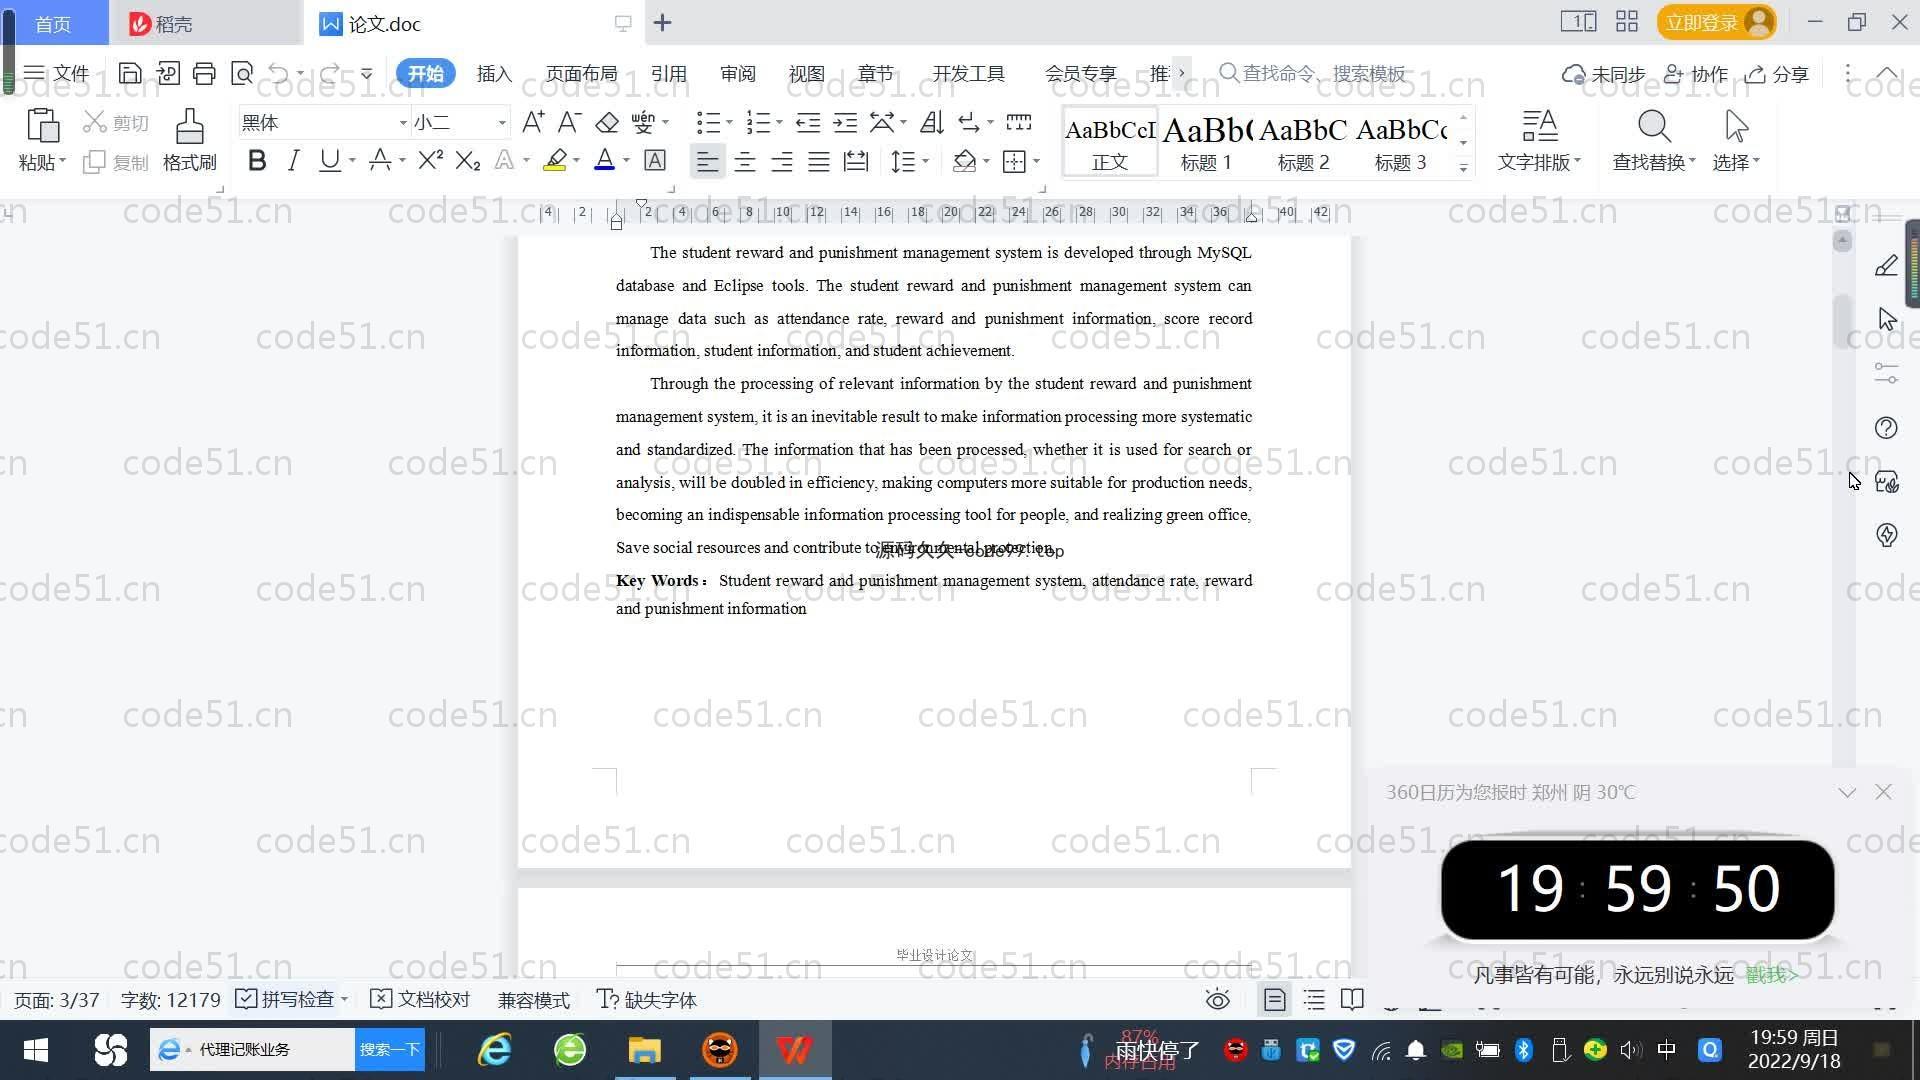1920x1080 pixels.
Task: Open the font size dropdown showing 小二
Action: (x=501, y=123)
